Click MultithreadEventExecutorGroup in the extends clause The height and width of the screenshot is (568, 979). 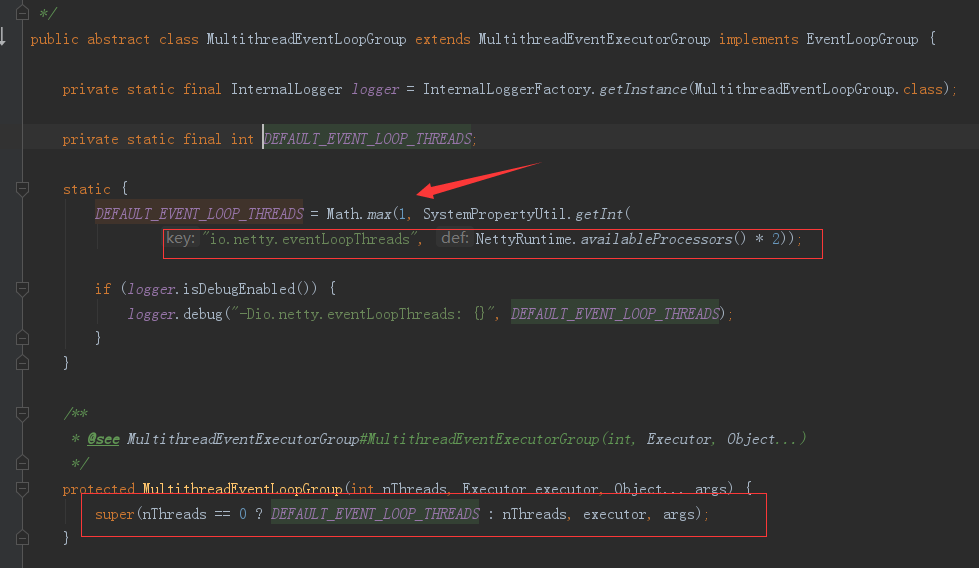point(594,39)
